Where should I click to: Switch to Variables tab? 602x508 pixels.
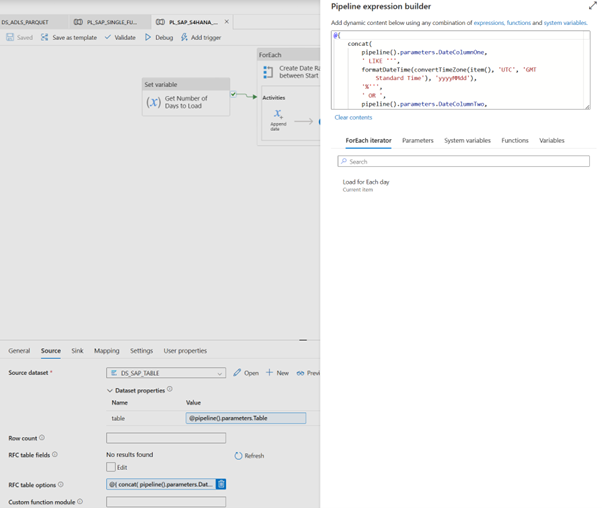(x=552, y=141)
